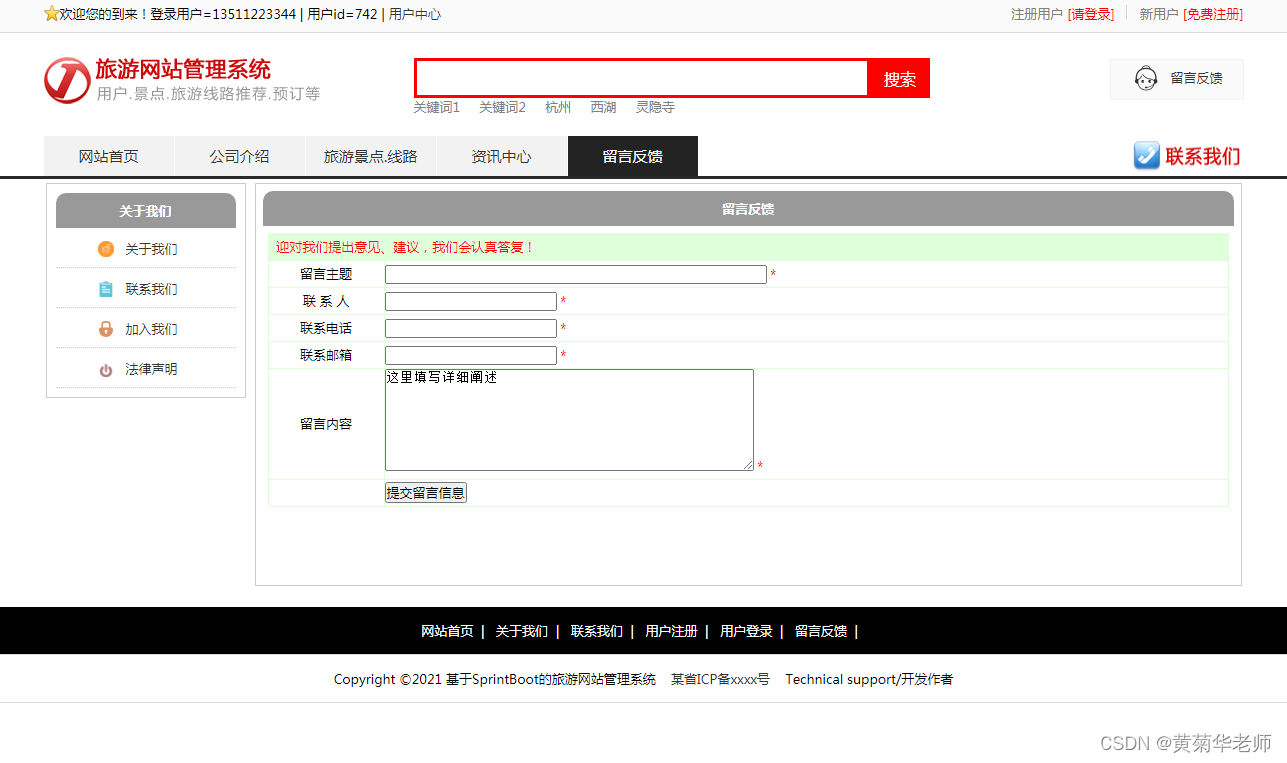Click footer link 关于我们

coord(522,631)
